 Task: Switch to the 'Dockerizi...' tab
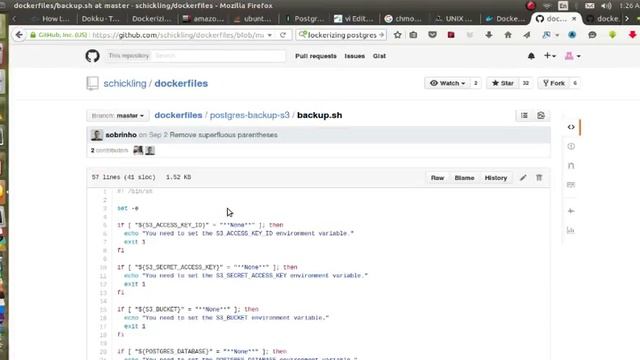[x=151, y=19]
